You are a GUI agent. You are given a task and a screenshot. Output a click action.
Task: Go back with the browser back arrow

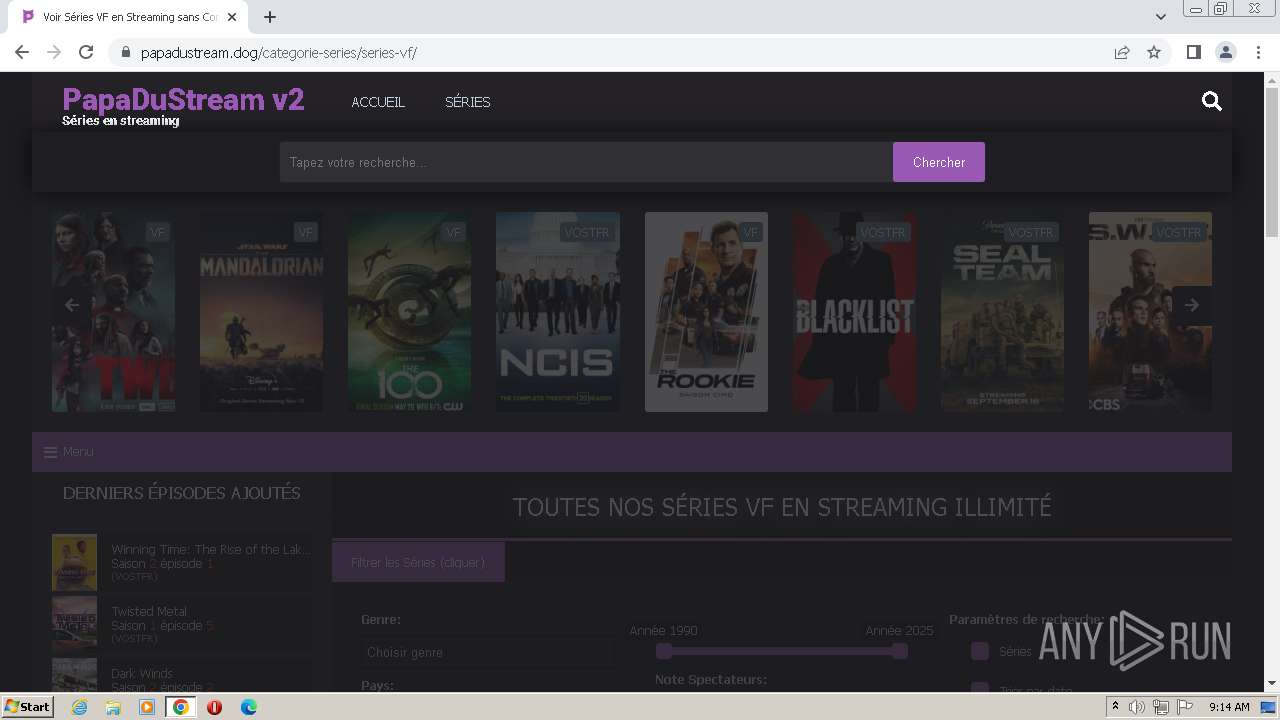click(x=22, y=52)
